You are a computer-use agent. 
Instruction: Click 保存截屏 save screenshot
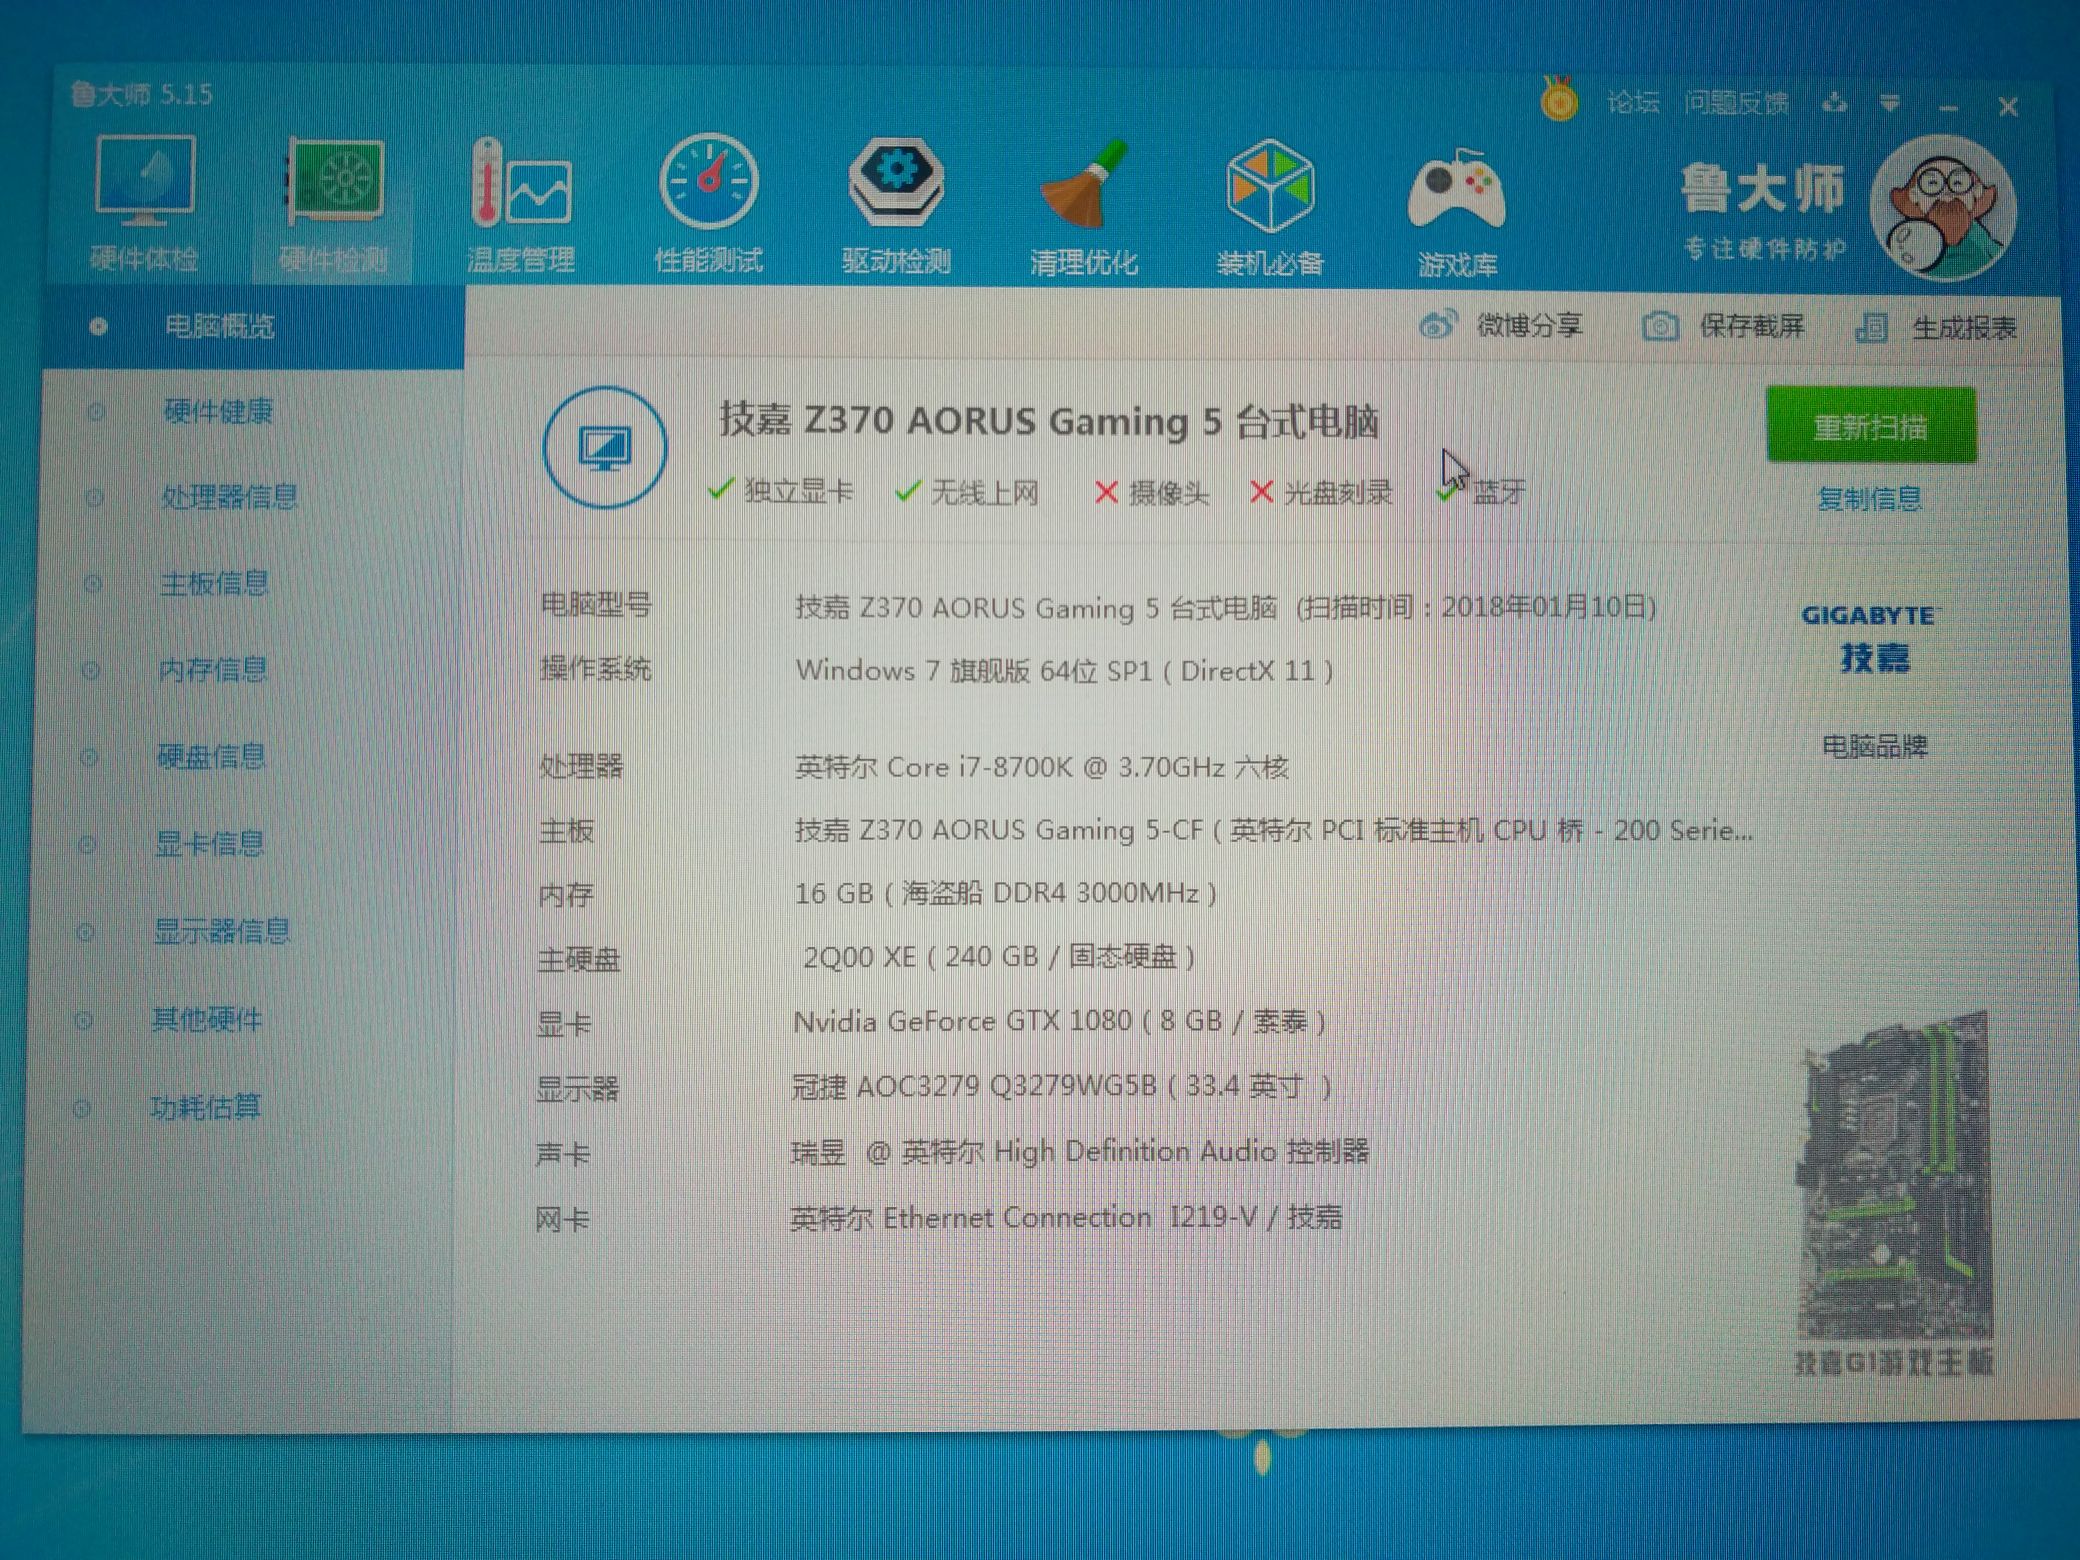[1723, 326]
